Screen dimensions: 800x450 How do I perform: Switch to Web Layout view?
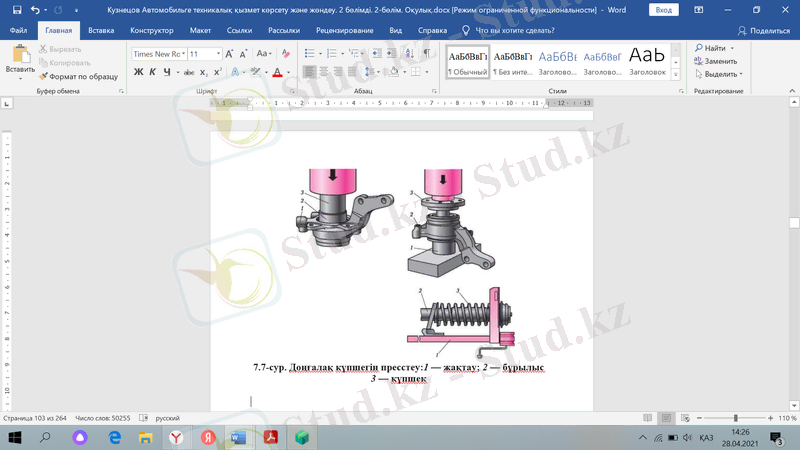click(685, 418)
